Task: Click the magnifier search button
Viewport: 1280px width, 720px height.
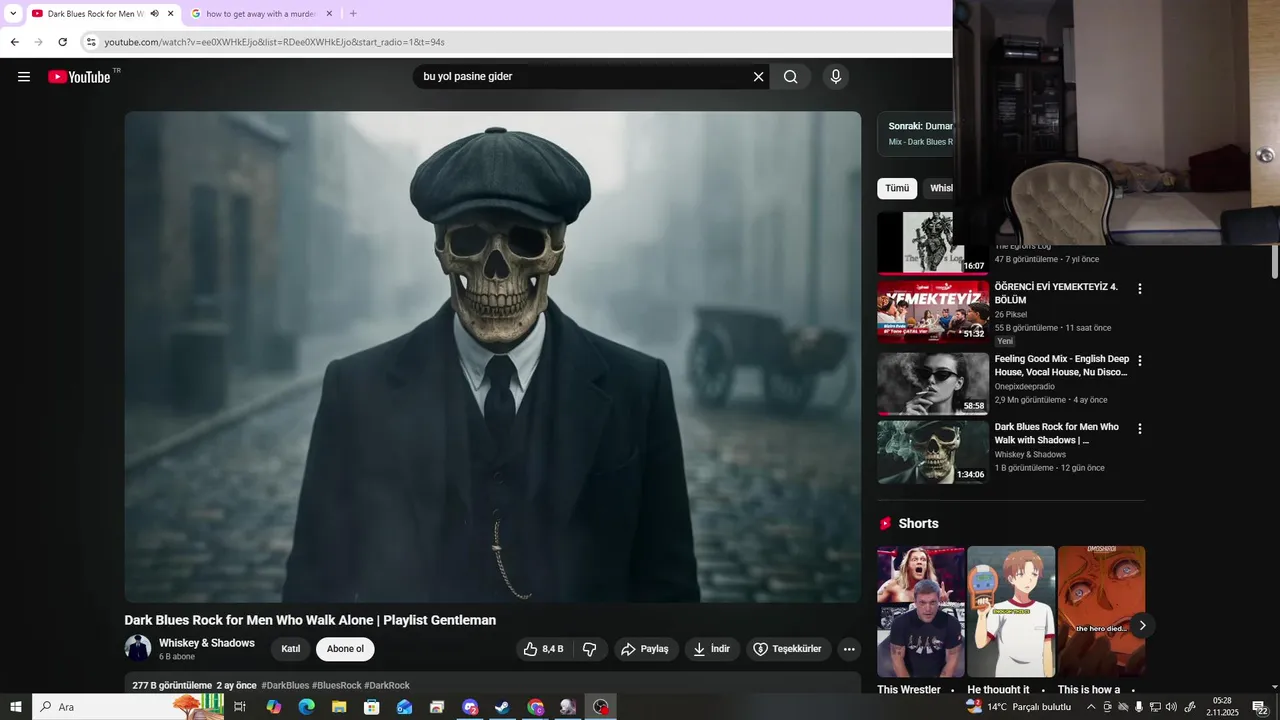Action: pyautogui.click(x=791, y=77)
